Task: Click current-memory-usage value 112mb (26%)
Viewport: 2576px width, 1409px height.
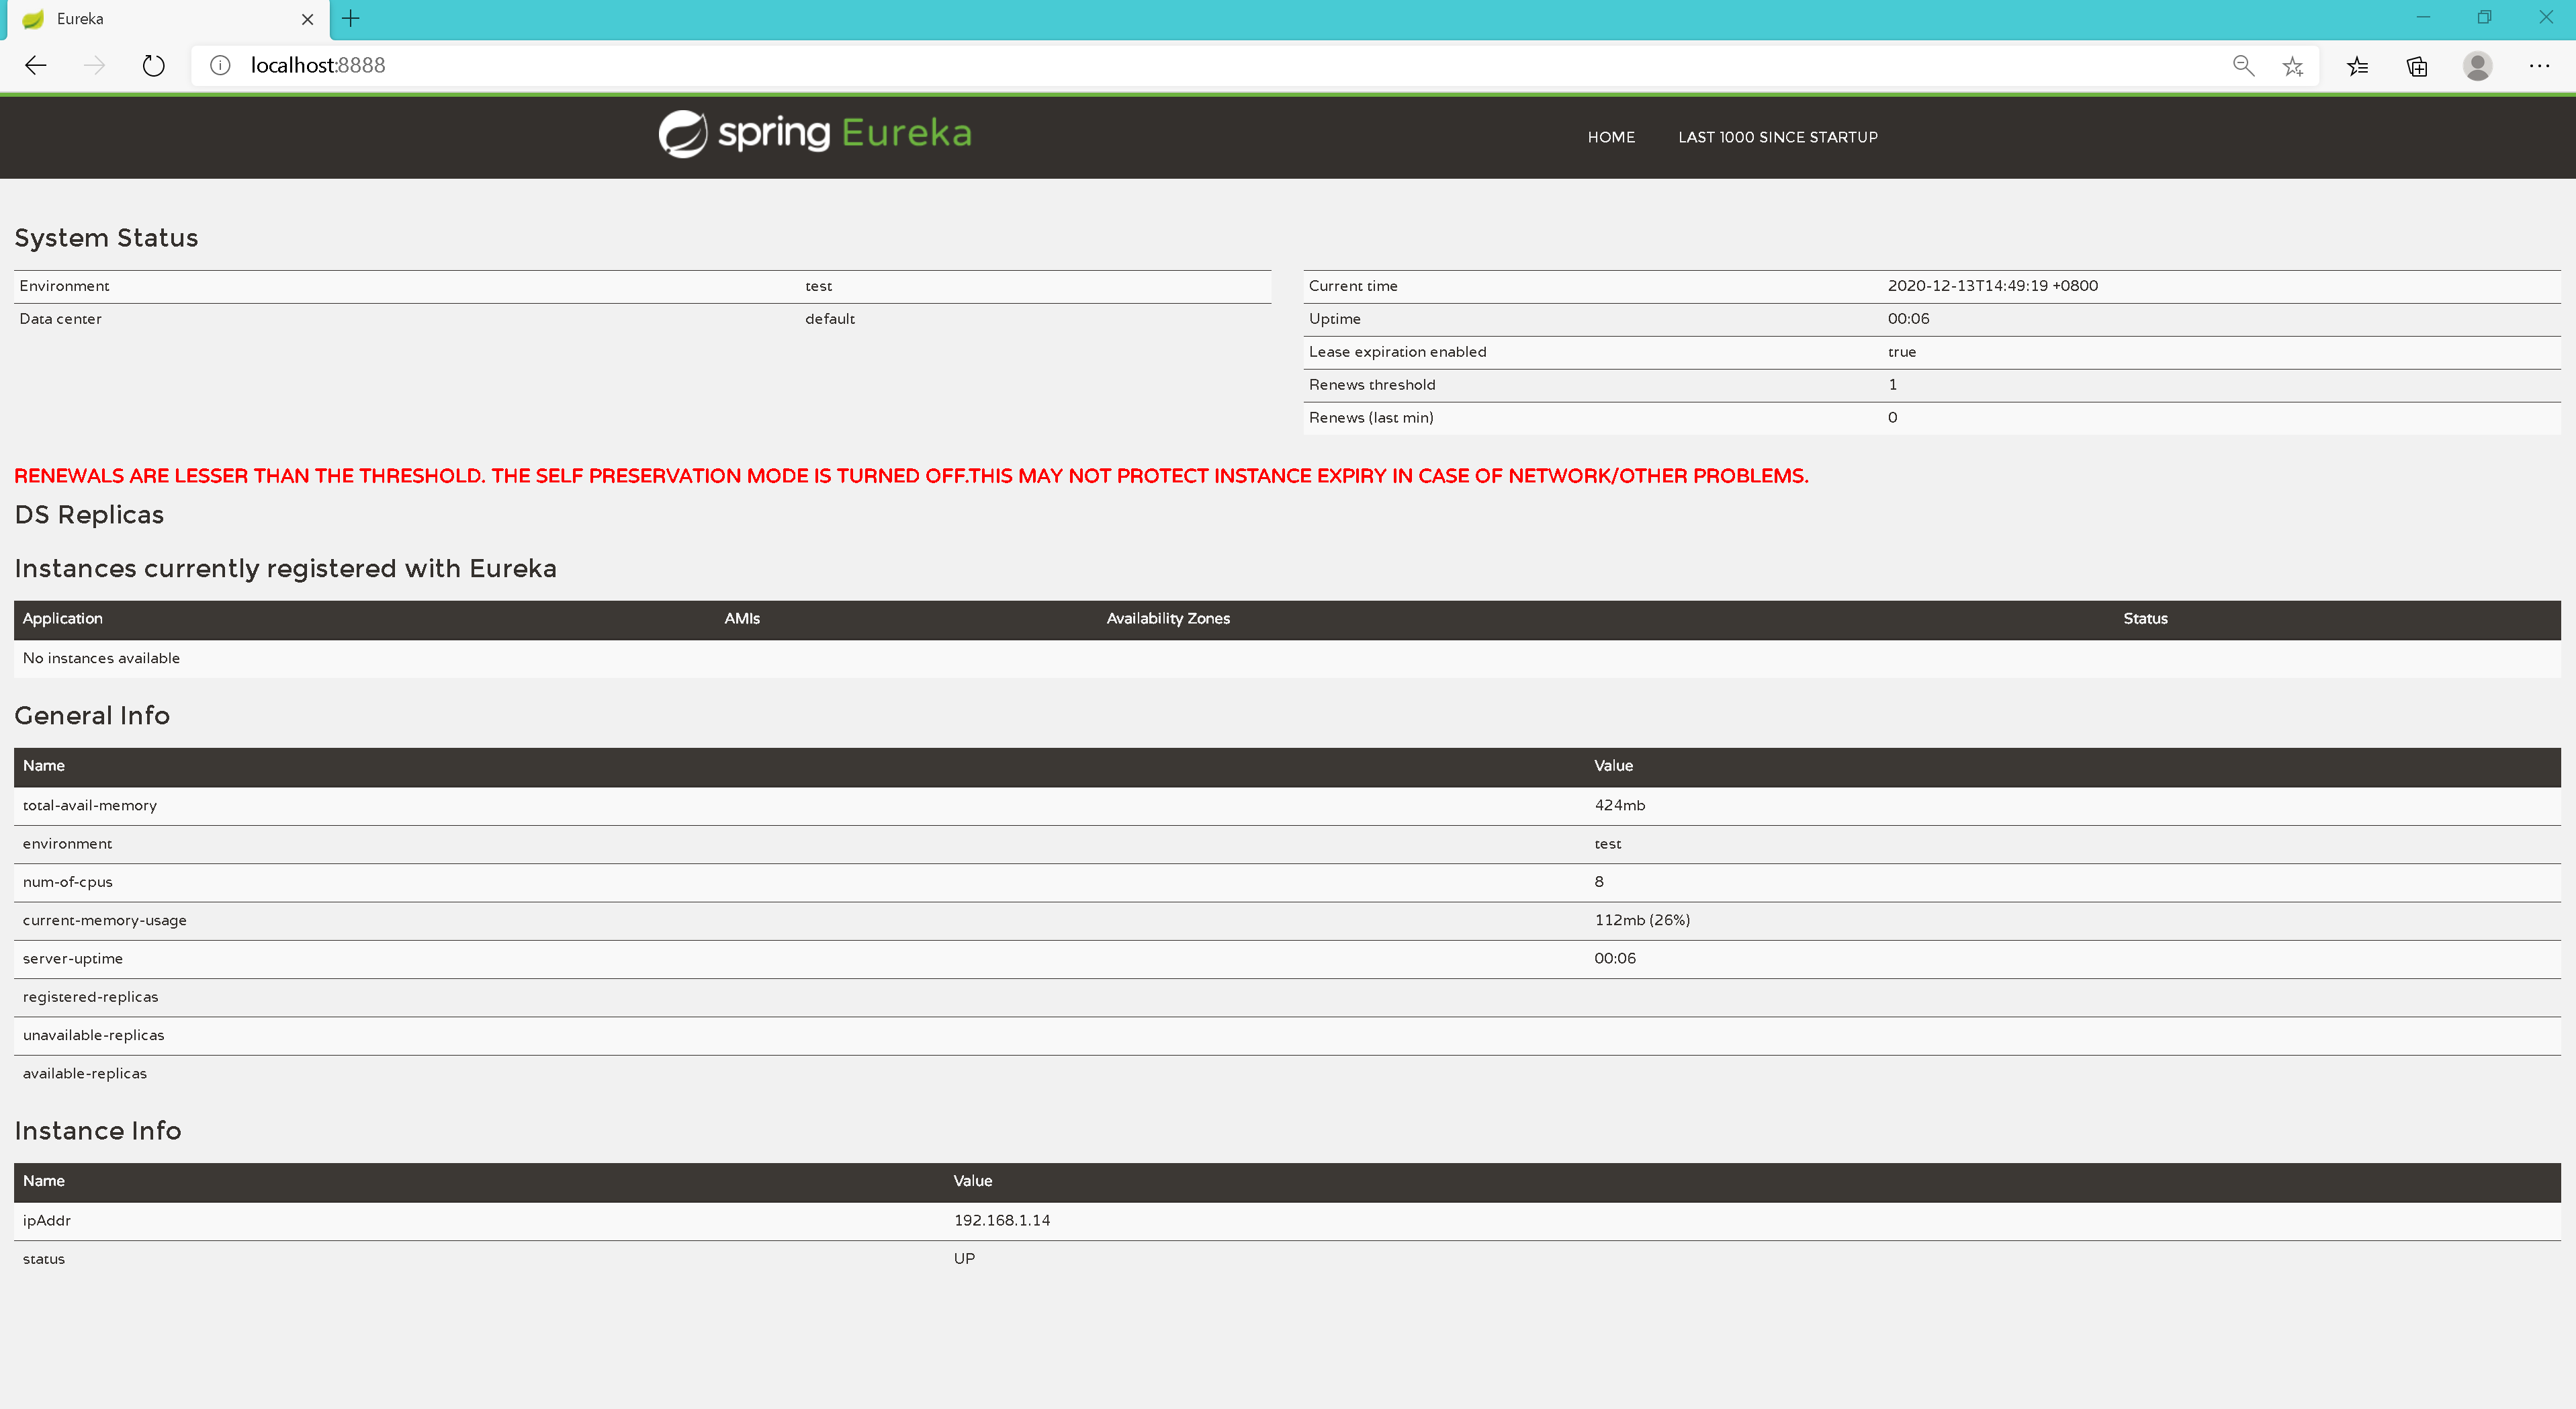Action: click(1642, 920)
